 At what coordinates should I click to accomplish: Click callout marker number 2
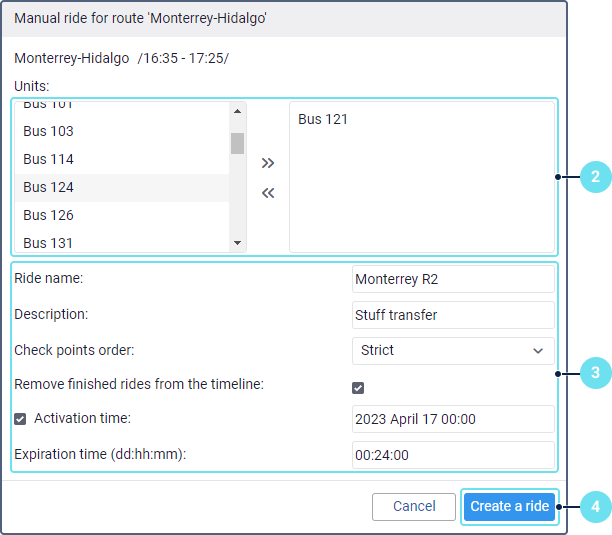click(x=595, y=177)
